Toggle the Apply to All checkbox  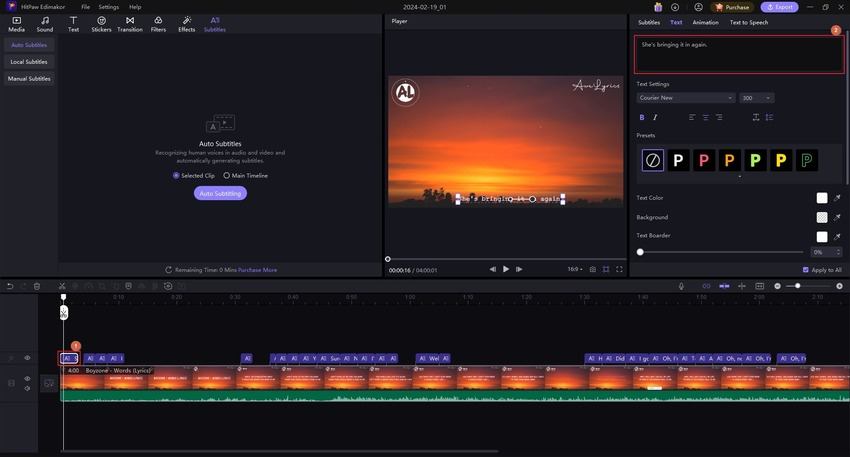806,269
